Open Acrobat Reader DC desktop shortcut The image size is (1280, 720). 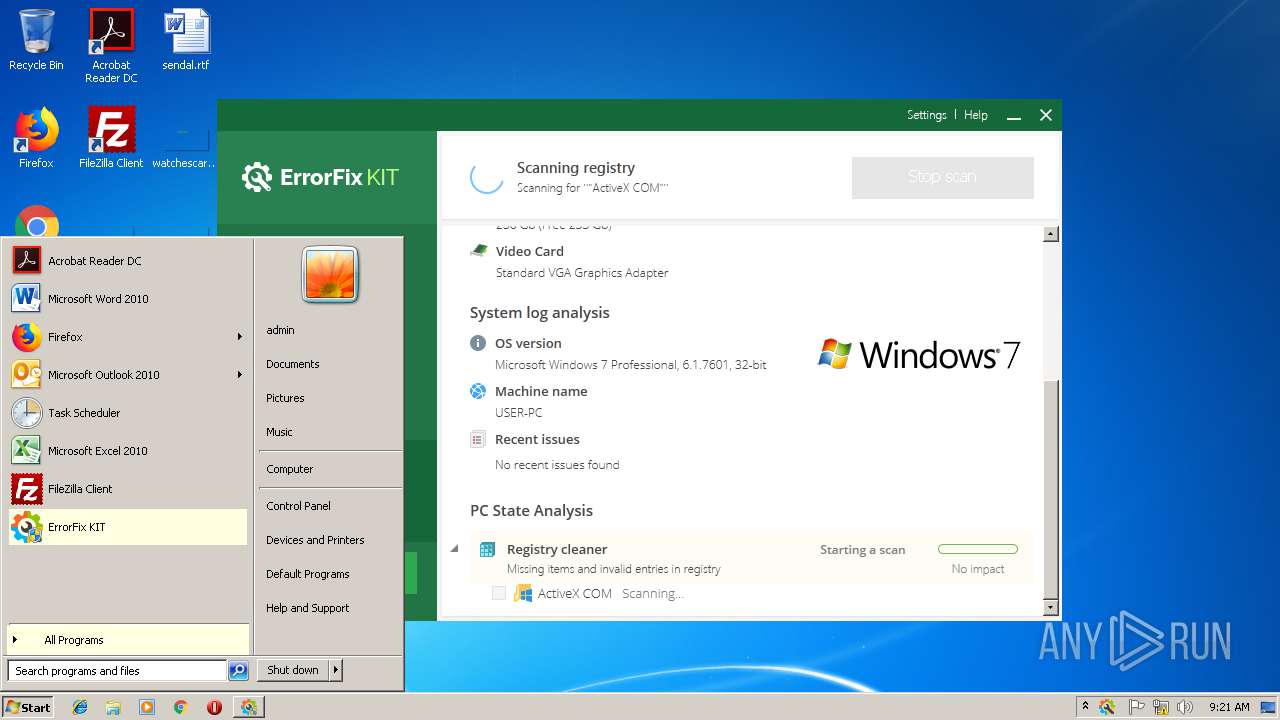[111, 46]
